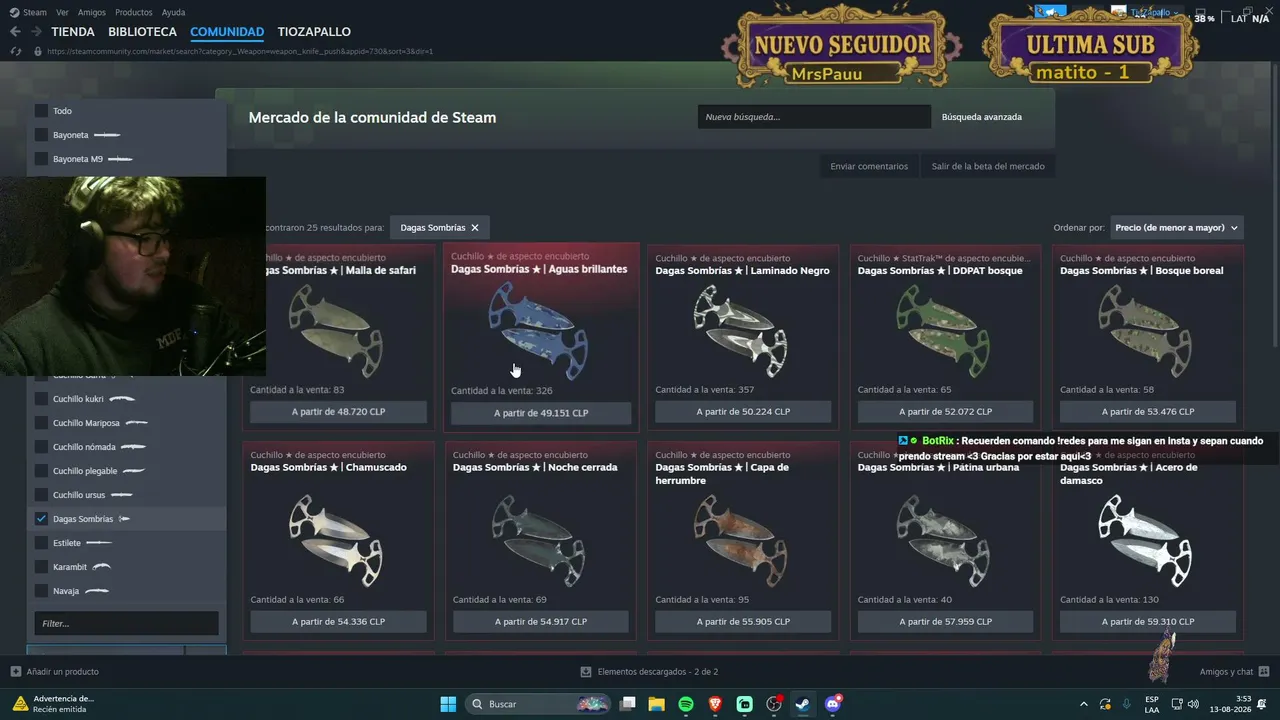Click the A partir de 54.336 CLP button
1280x720 pixels.
pos(339,622)
